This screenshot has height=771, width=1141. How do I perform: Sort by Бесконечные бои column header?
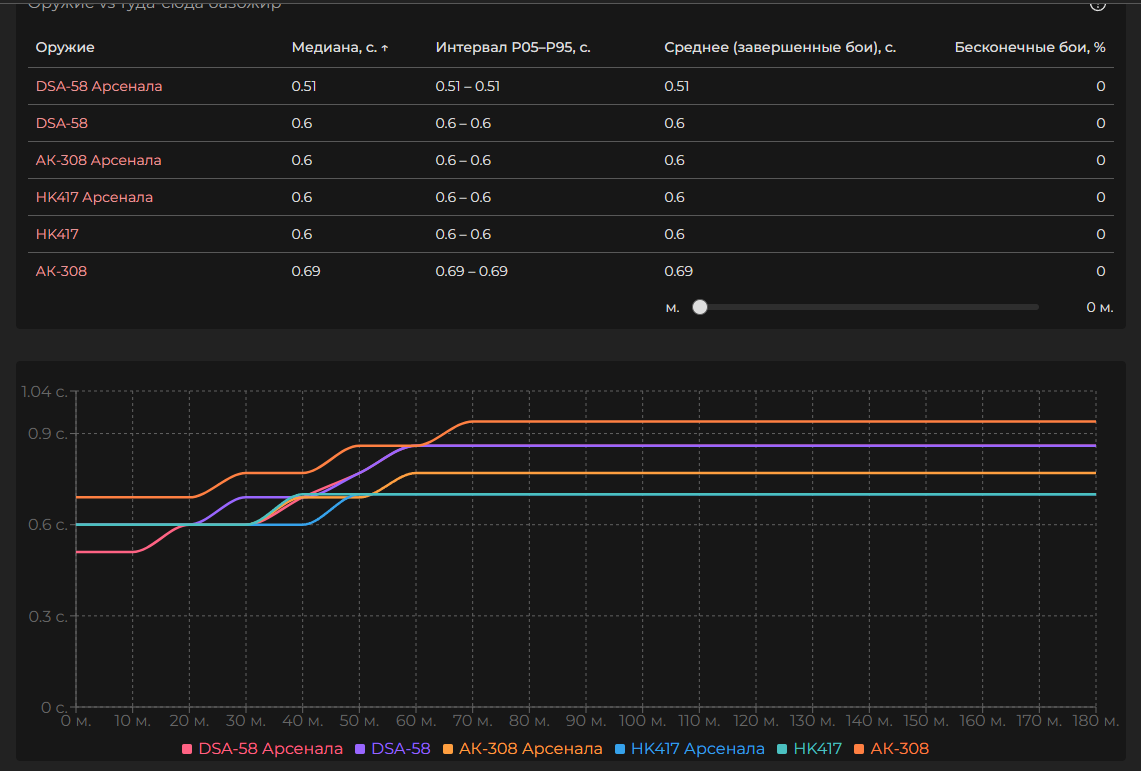click(1029, 48)
